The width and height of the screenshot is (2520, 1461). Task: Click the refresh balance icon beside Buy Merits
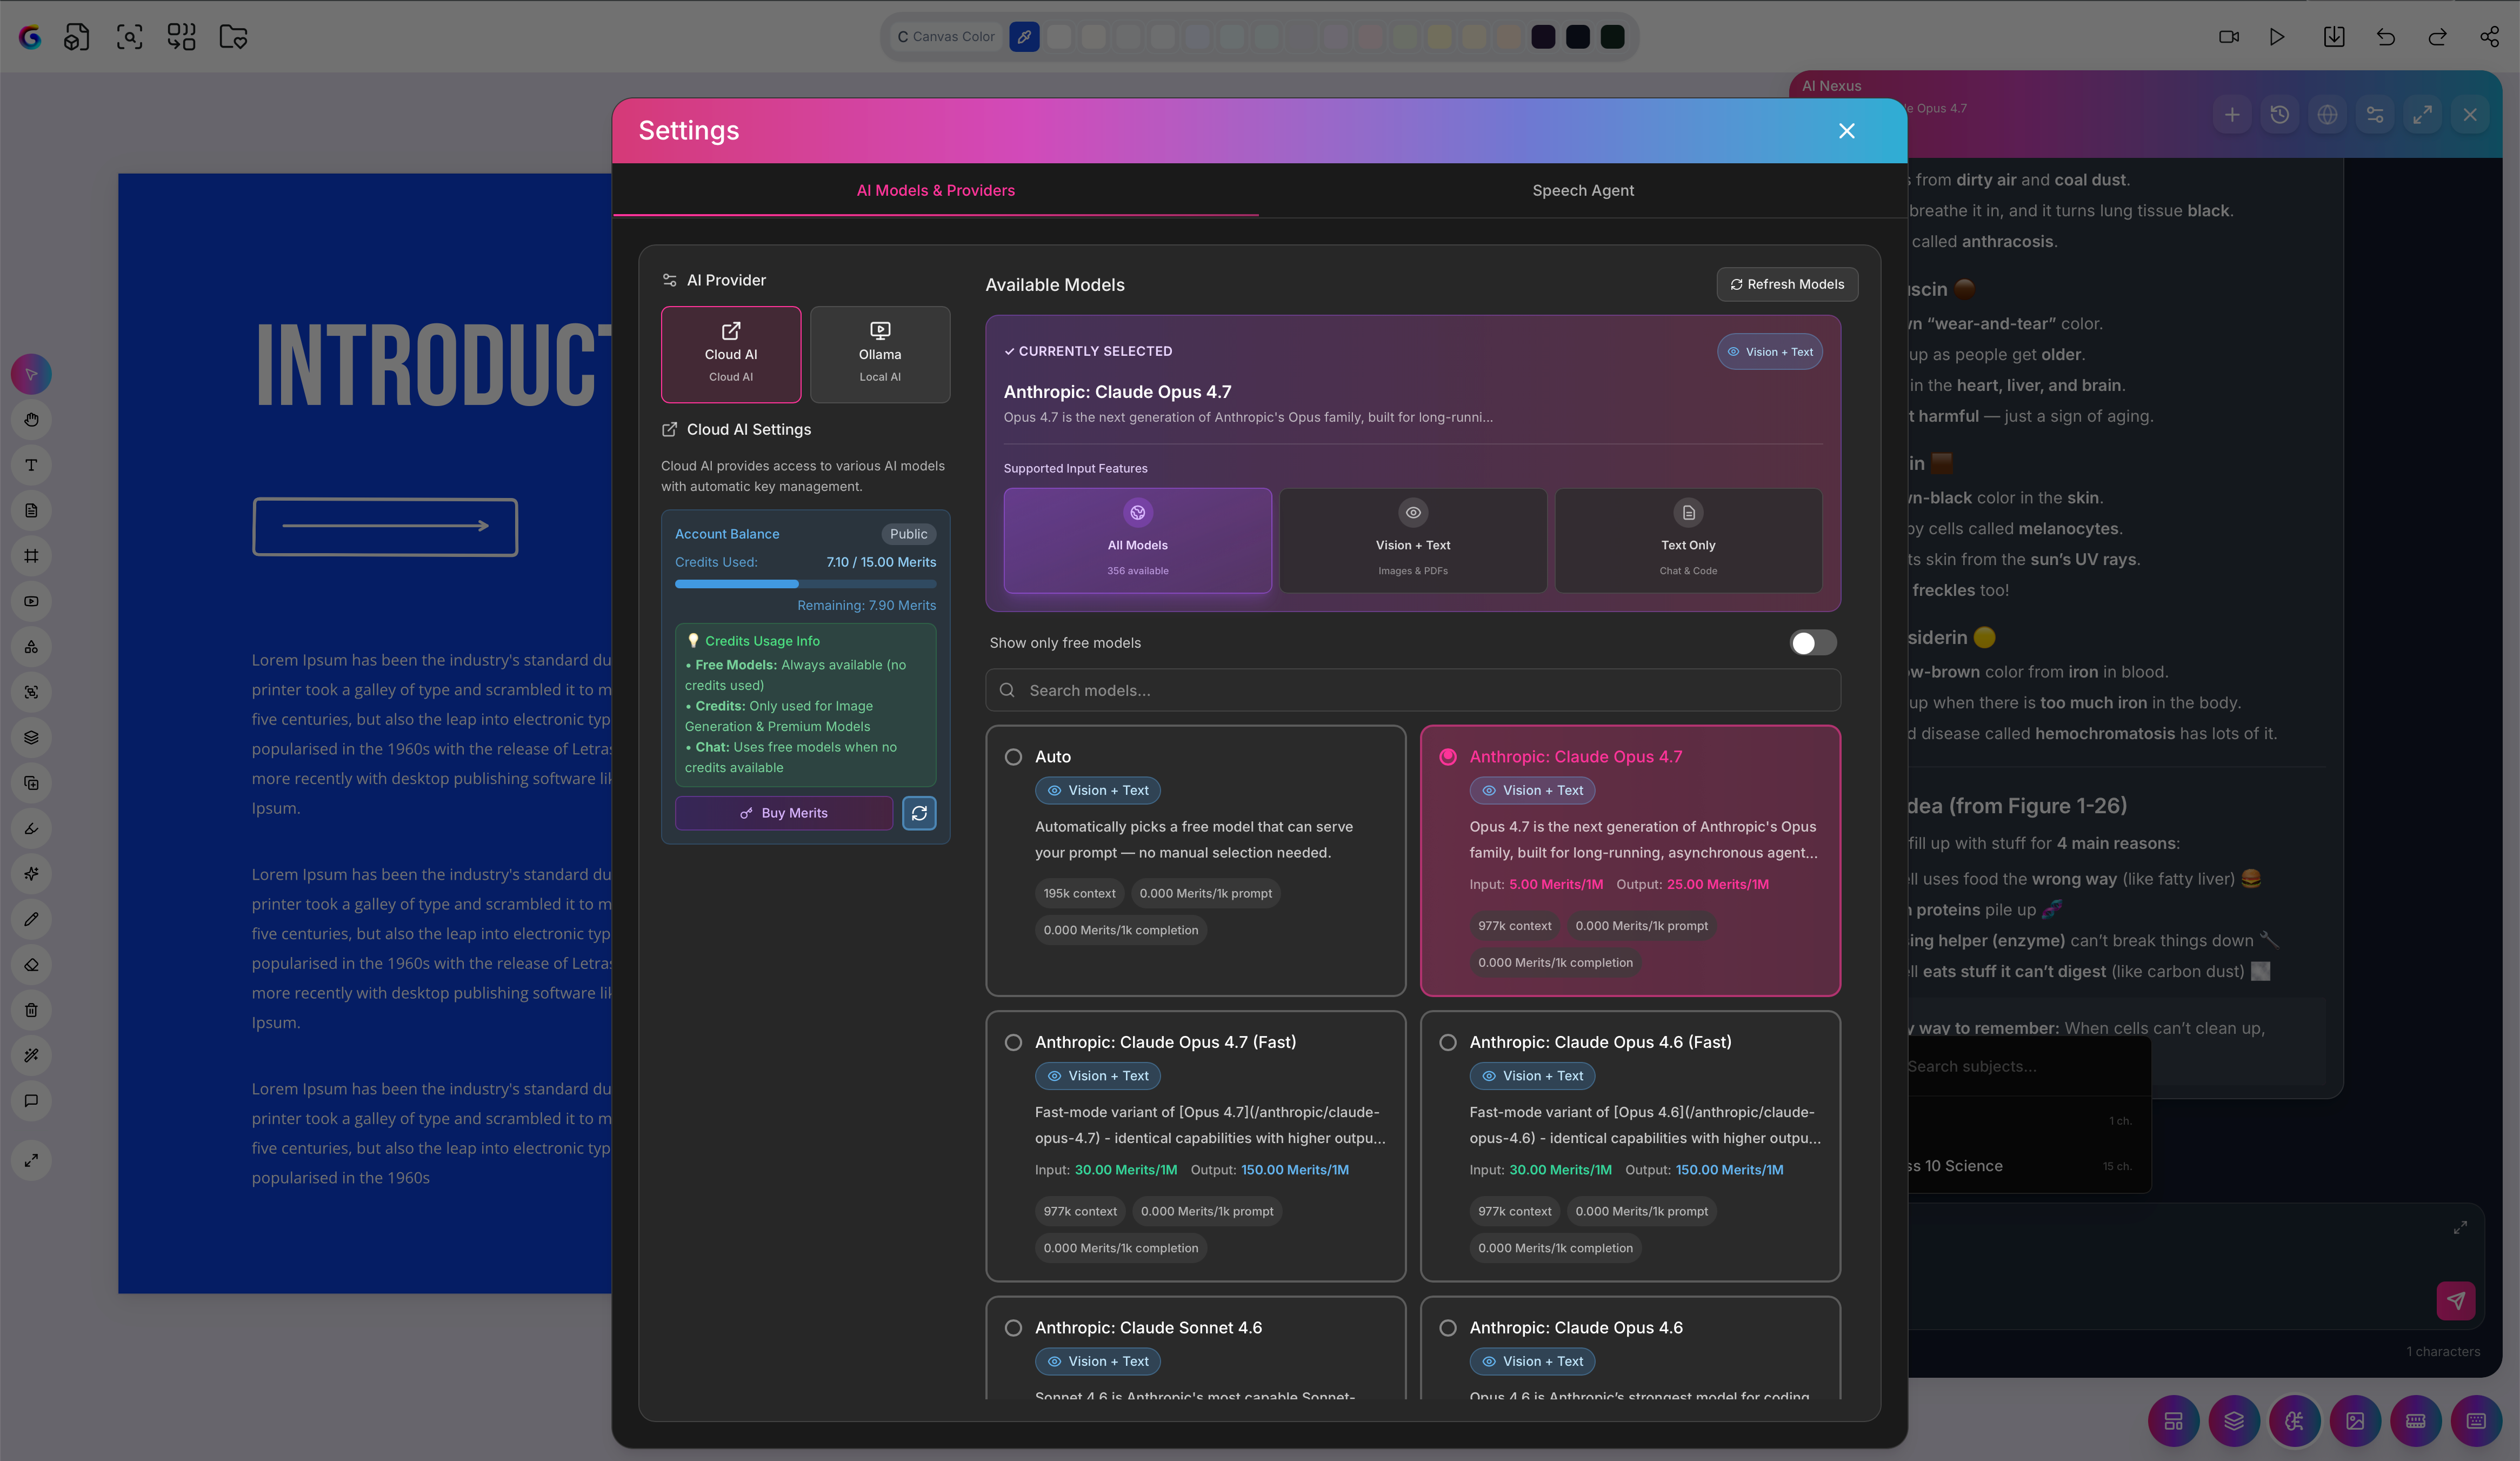(919, 813)
